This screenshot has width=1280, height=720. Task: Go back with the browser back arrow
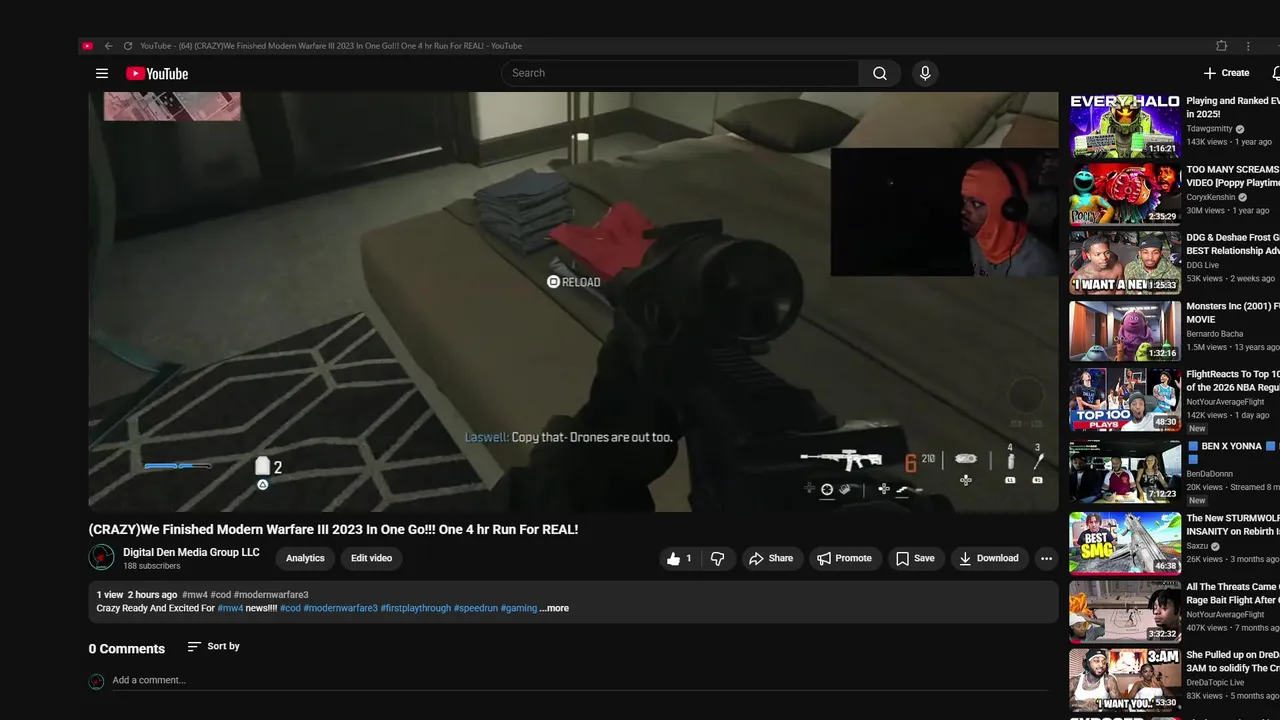[x=108, y=46]
